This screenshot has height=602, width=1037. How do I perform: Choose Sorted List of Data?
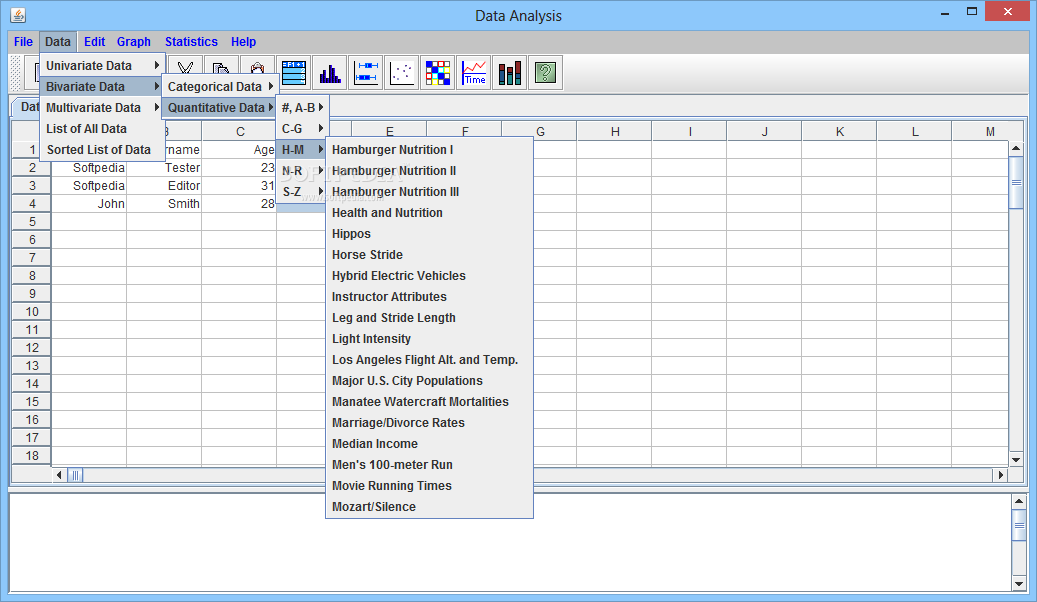click(x=103, y=150)
